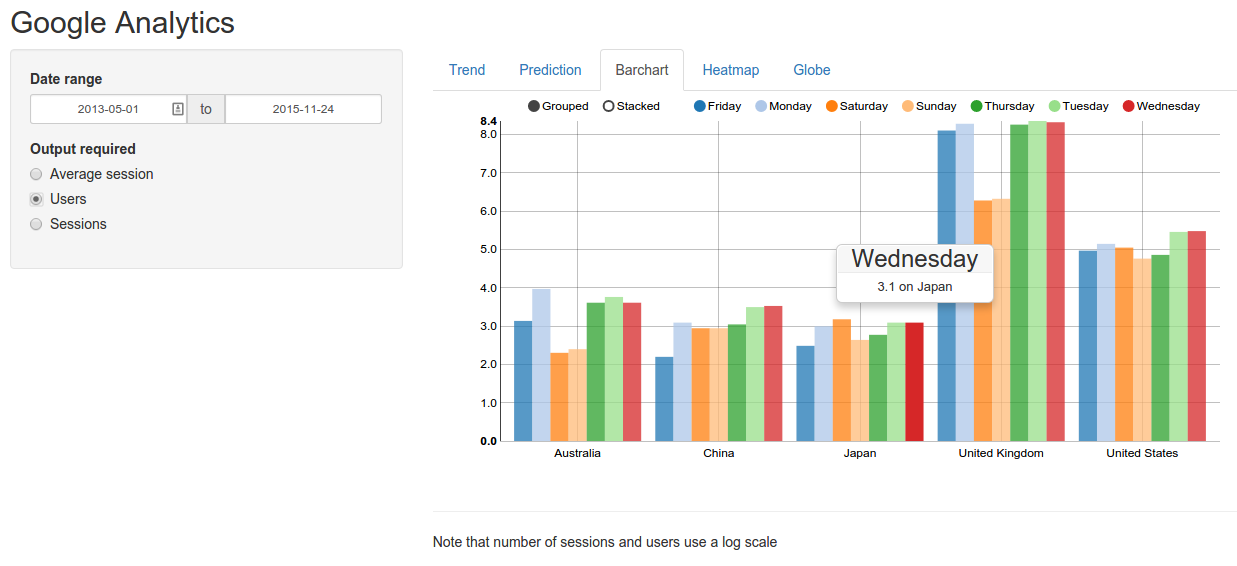Image resolution: width=1237 pixels, height=566 pixels.
Task: Switch chart to Stacked mode
Action: (x=608, y=106)
